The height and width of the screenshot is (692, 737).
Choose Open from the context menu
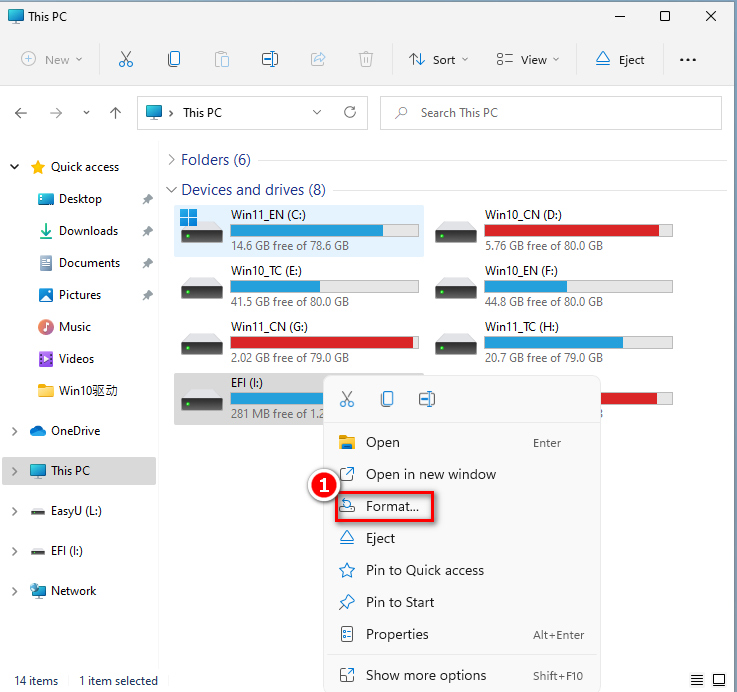click(462, 442)
